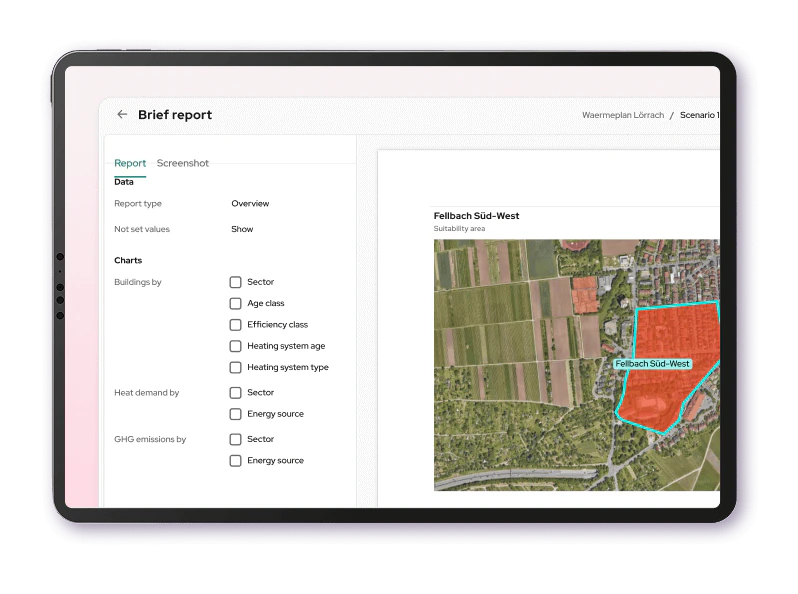Open the Waermeplan Lörrach breadcrumb link

pyautogui.click(x=622, y=115)
